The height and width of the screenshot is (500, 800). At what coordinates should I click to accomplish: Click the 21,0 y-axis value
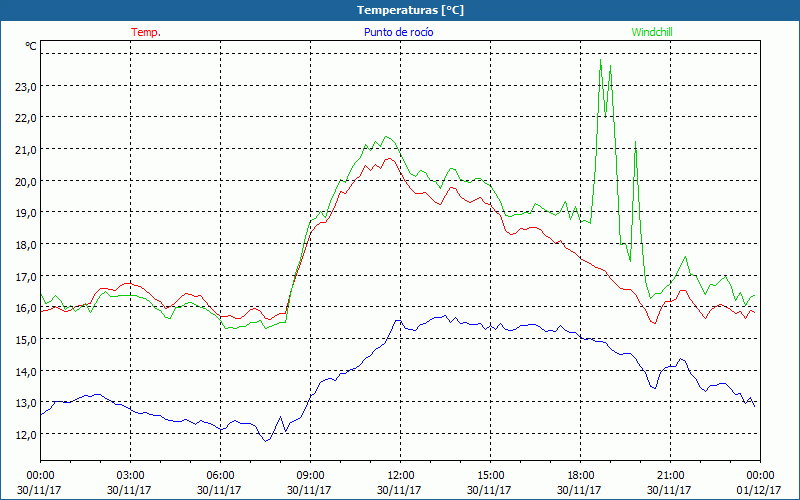(26, 150)
